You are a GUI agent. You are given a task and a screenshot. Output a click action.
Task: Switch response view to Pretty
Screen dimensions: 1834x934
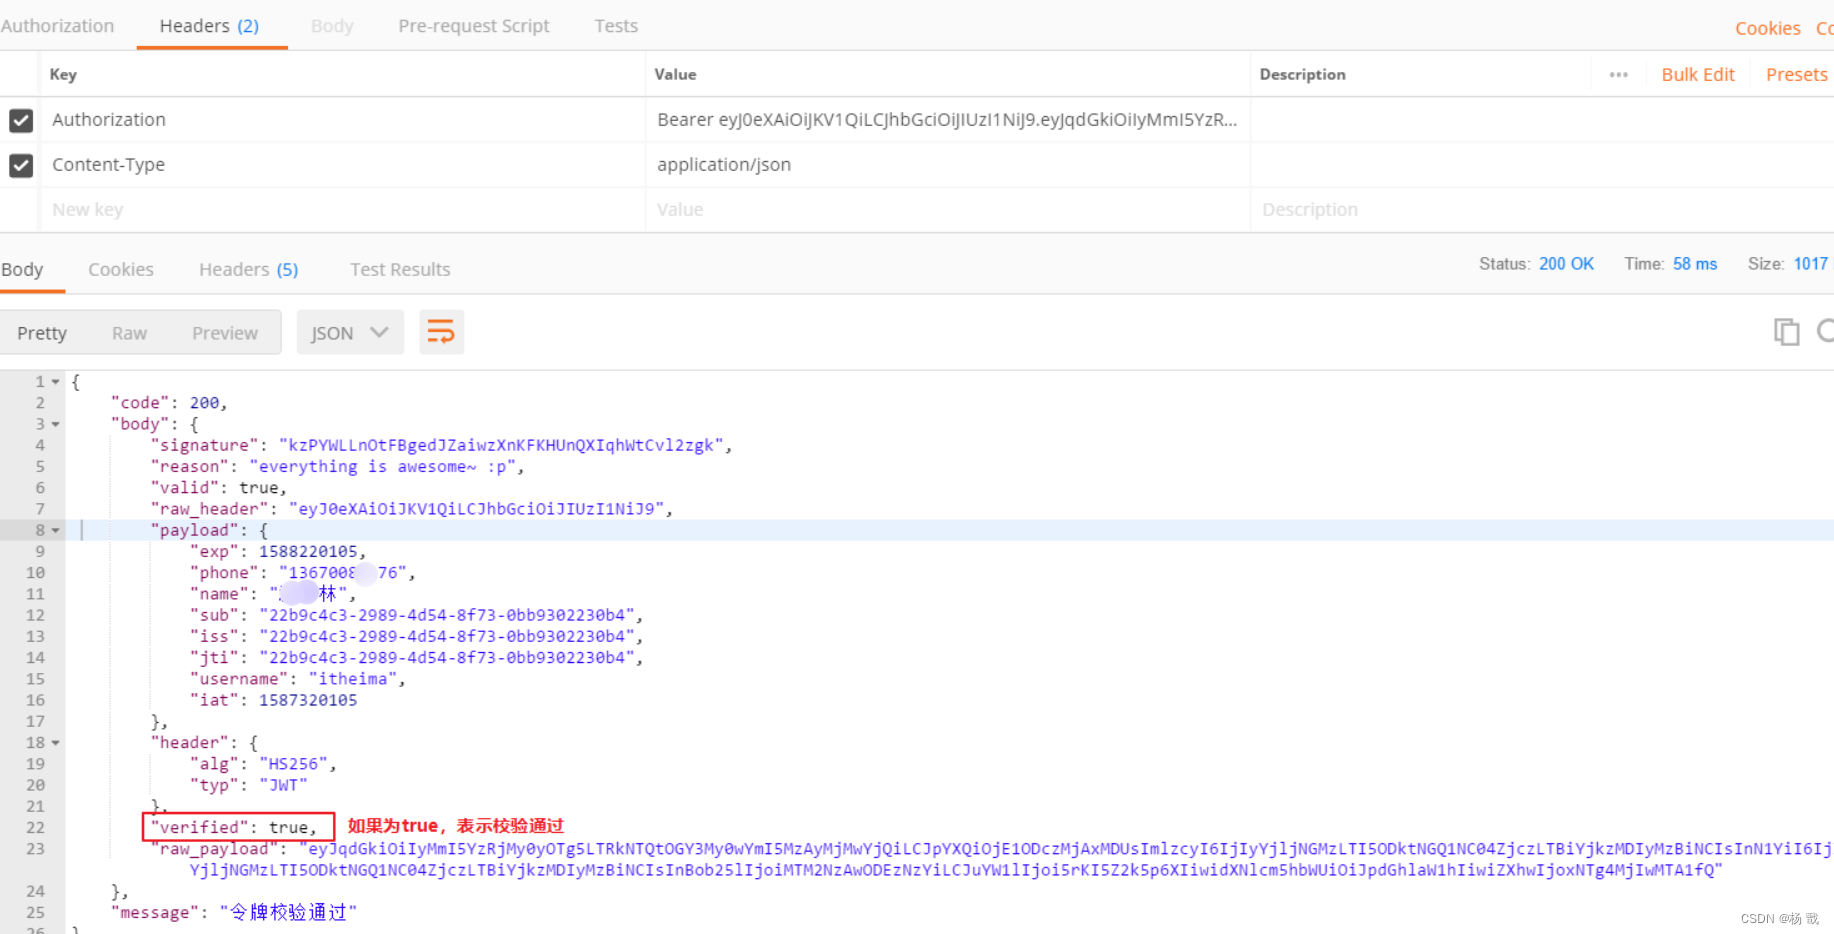(x=42, y=333)
